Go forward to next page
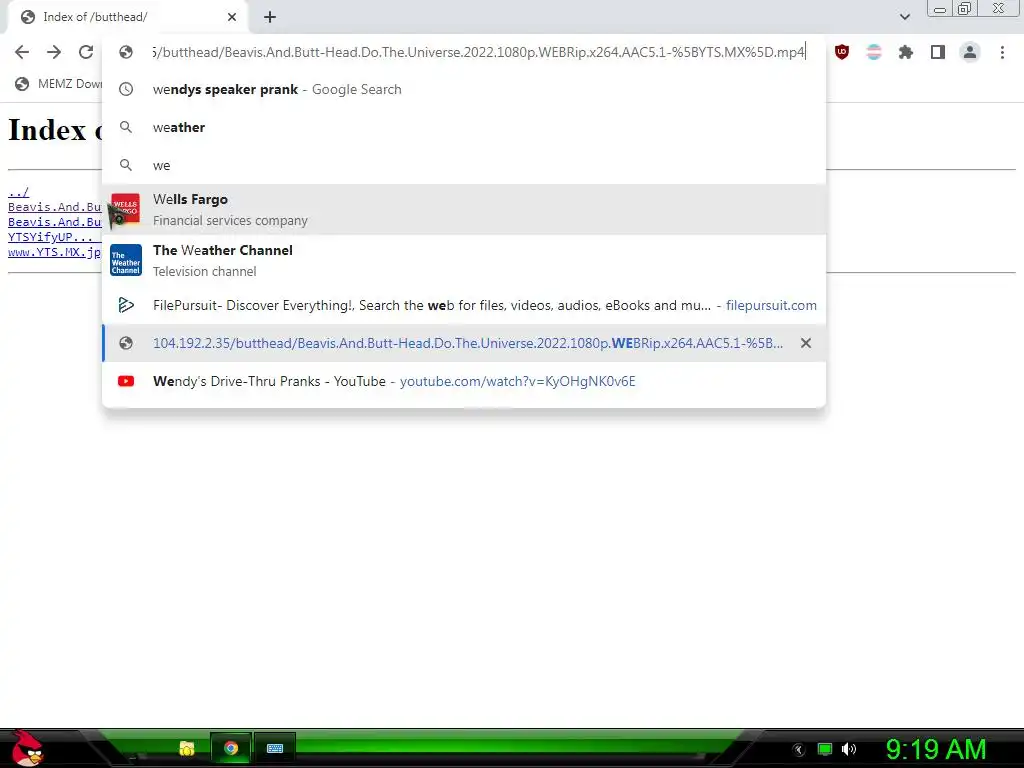This screenshot has width=1024, height=768. point(54,52)
